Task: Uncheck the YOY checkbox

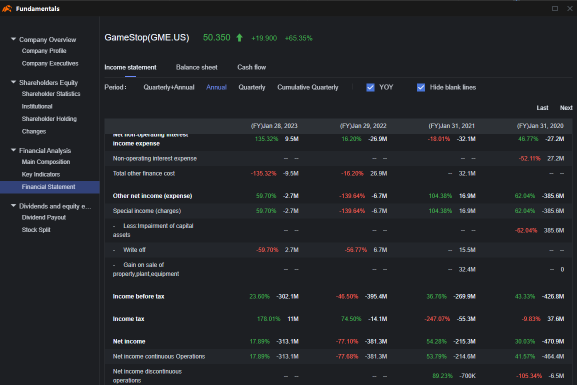Action: (x=371, y=87)
